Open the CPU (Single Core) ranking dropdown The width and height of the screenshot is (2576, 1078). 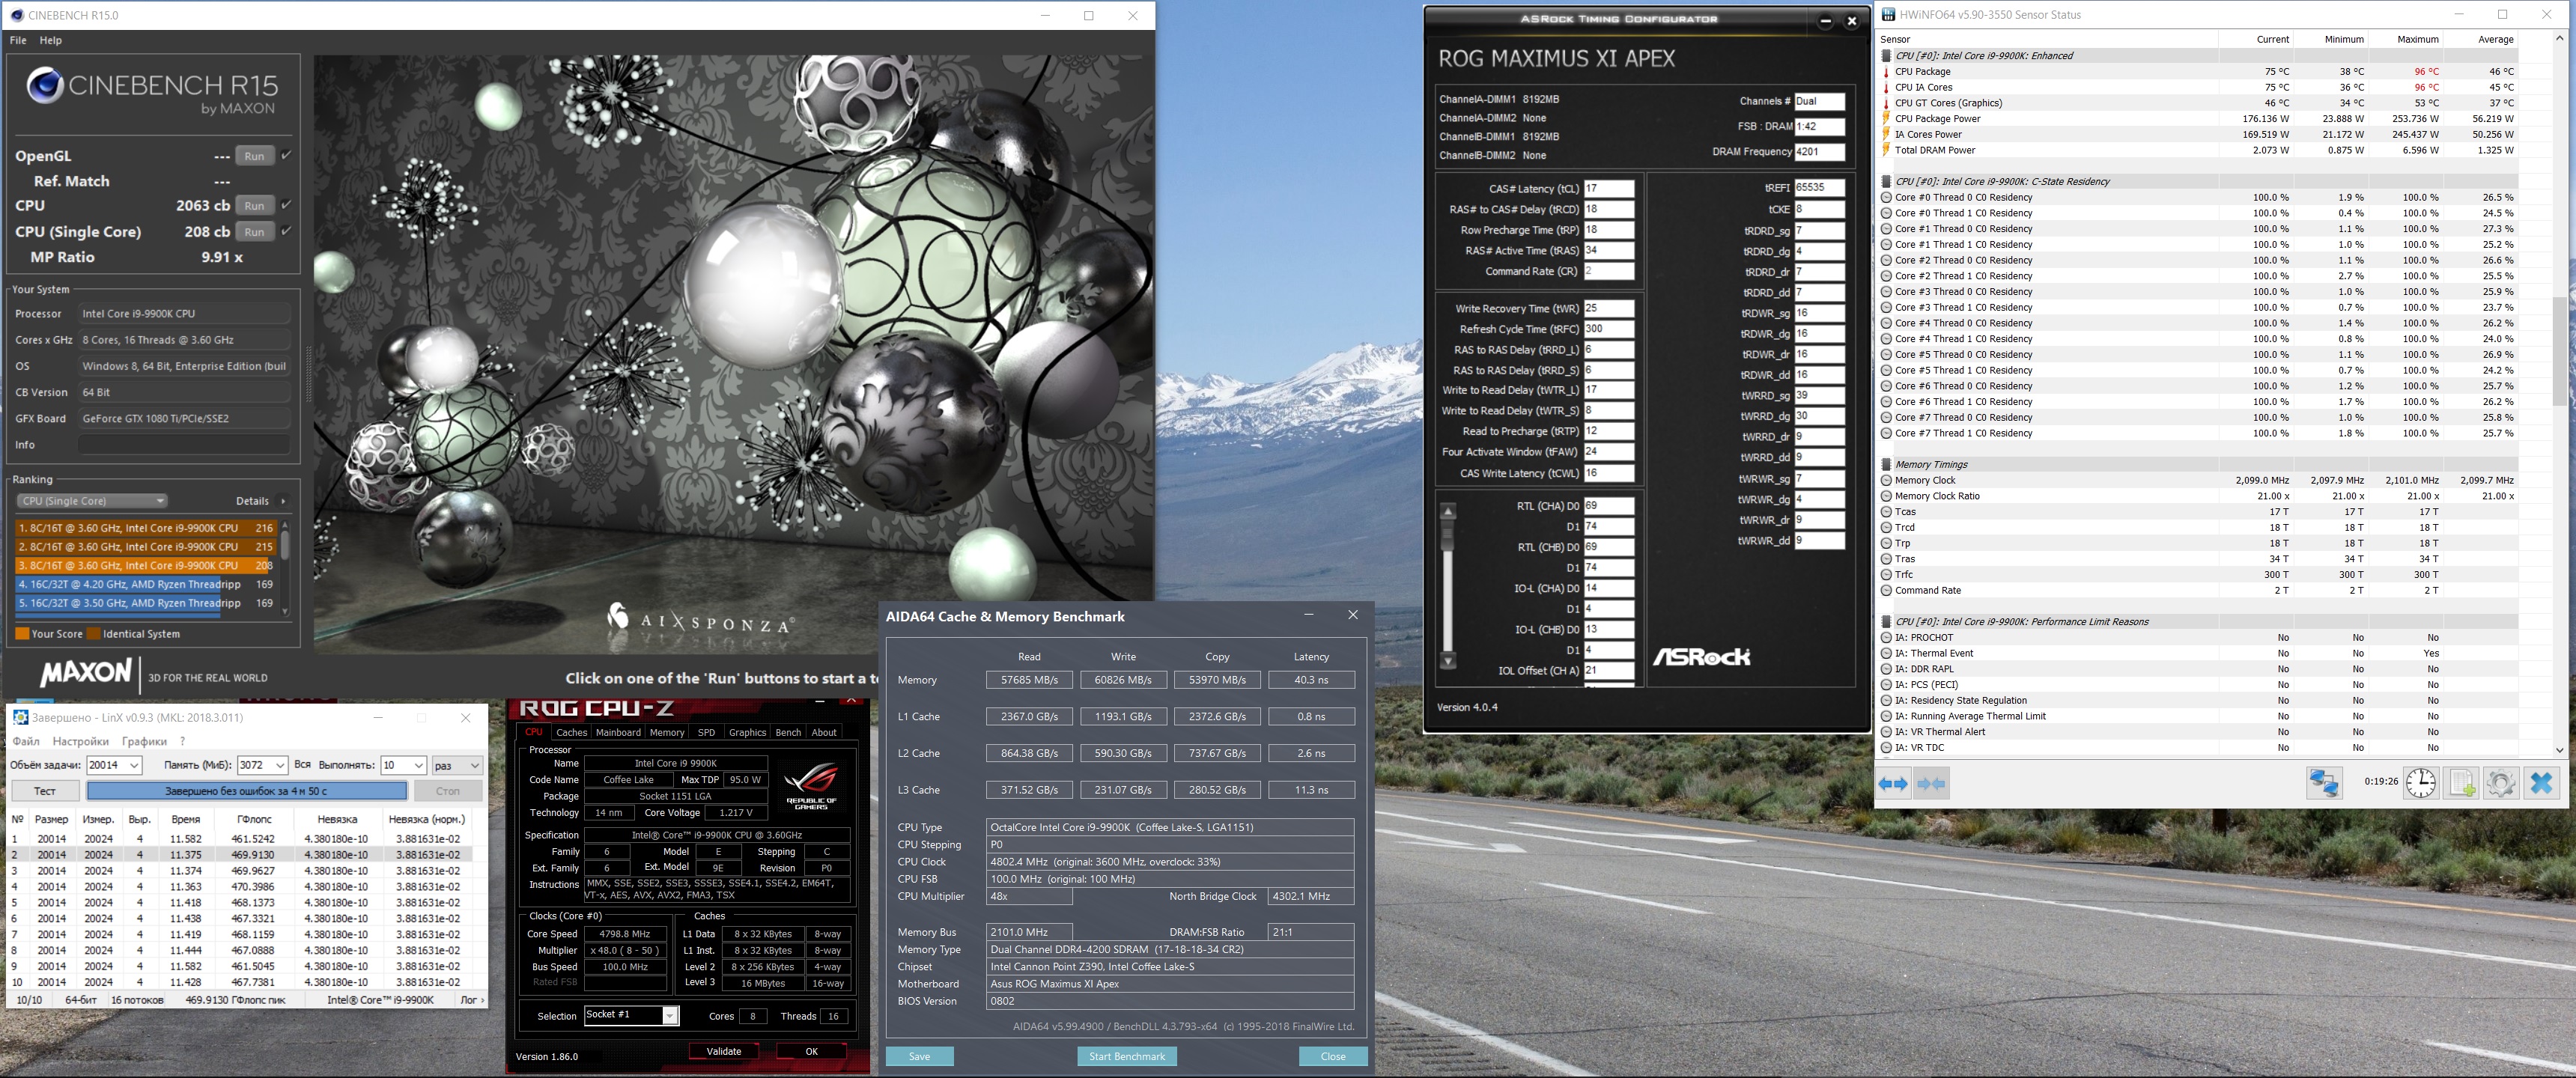92,501
